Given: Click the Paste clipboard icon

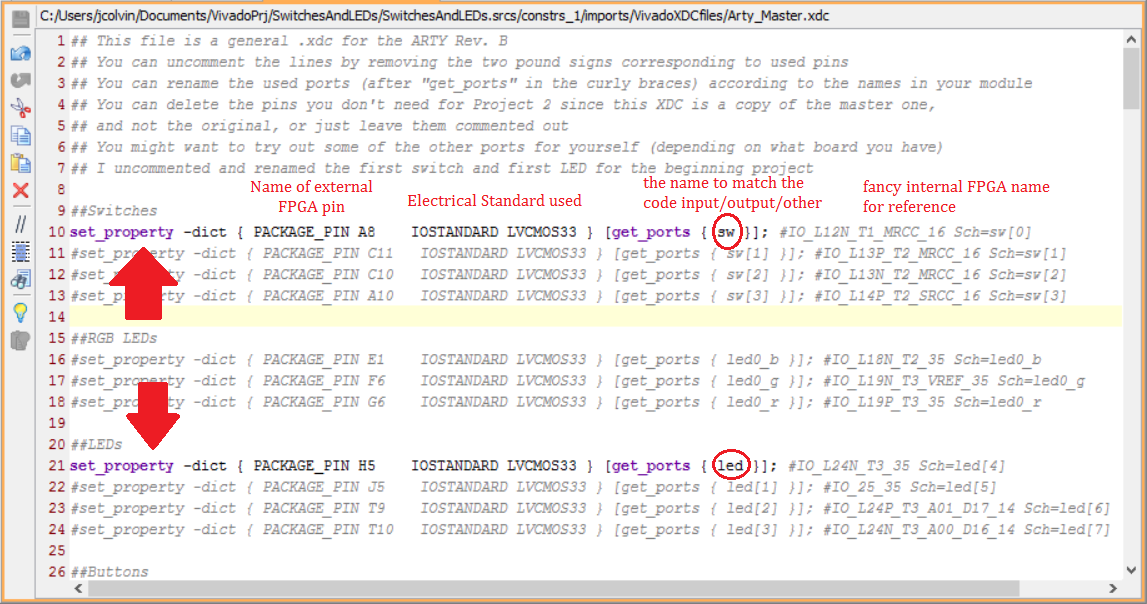Looking at the screenshot, I should (x=20, y=162).
